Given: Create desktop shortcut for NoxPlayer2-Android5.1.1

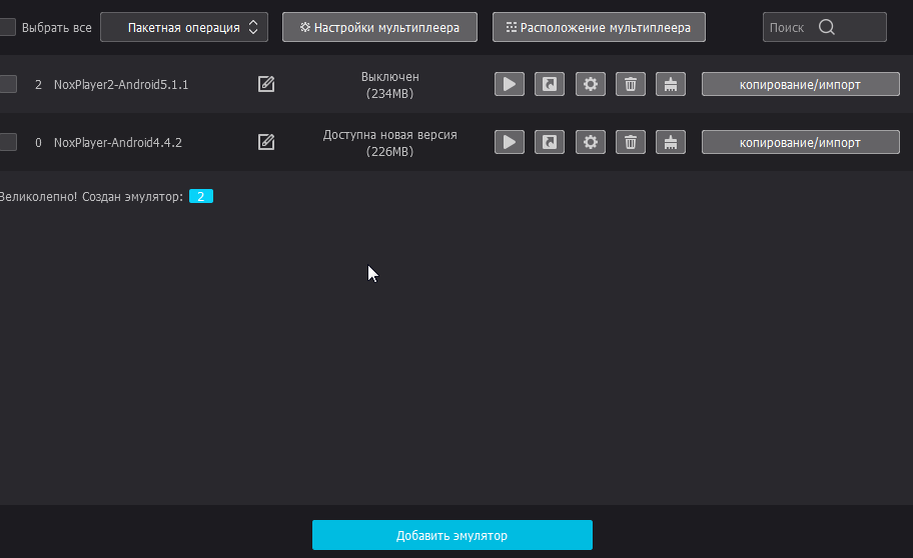Looking at the screenshot, I should click(x=550, y=84).
